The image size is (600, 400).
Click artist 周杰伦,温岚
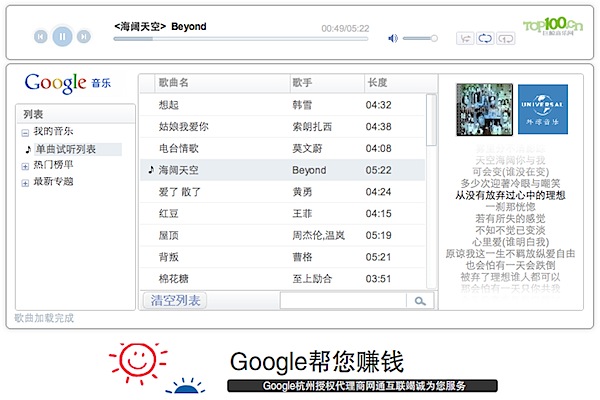[318, 235]
